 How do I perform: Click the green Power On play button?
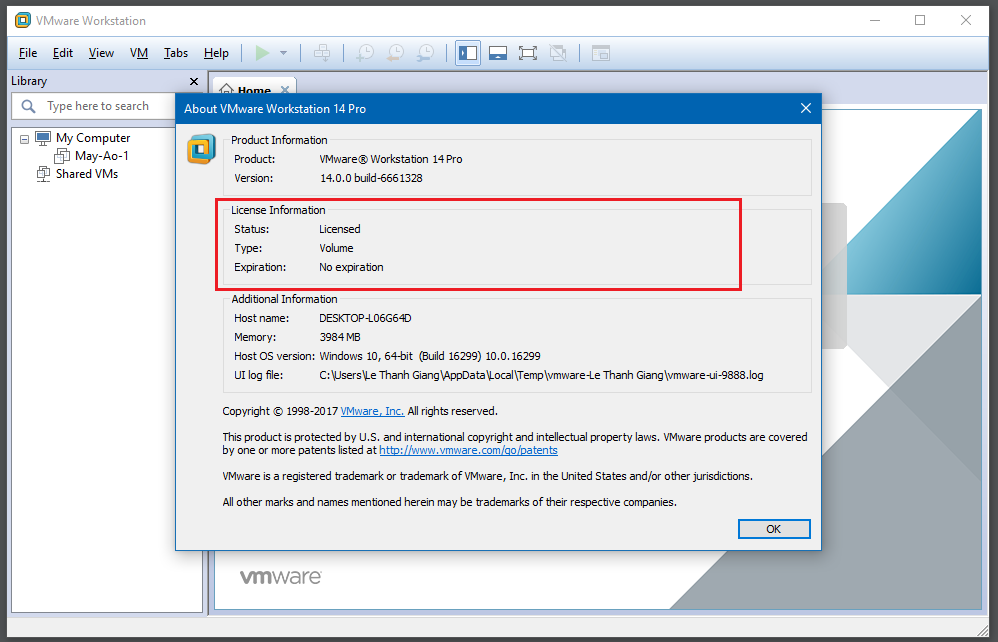pyautogui.click(x=262, y=53)
